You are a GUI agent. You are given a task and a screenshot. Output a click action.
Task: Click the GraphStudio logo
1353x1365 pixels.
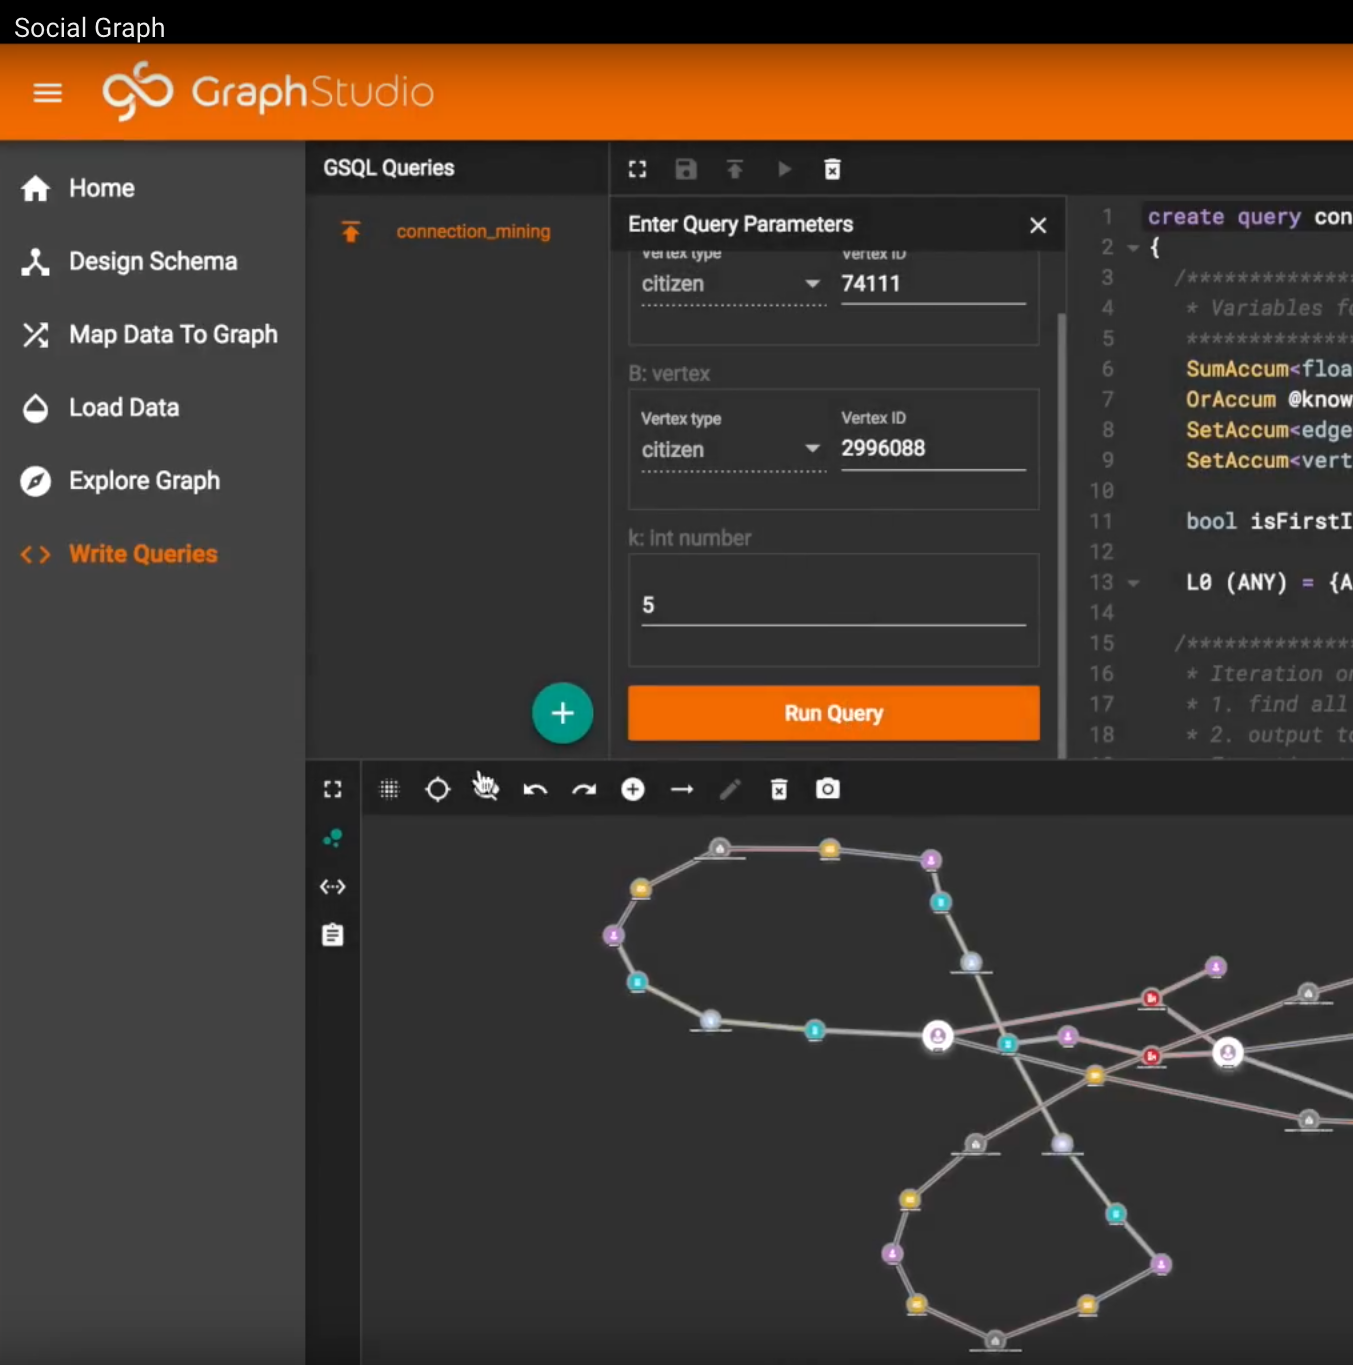268,92
